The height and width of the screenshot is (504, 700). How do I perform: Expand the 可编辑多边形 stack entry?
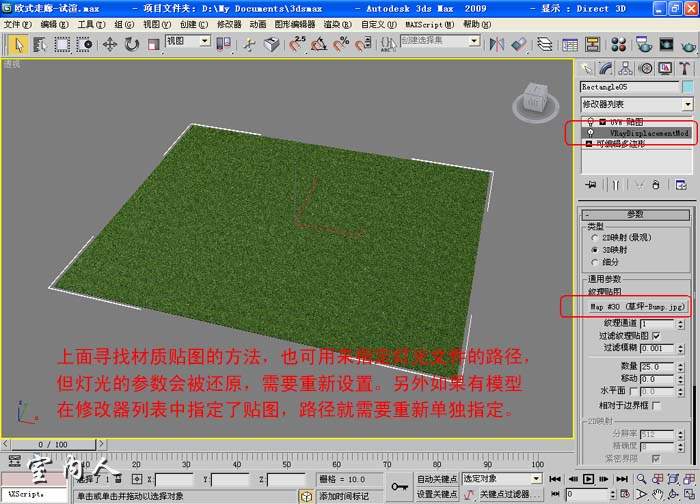(589, 144)
